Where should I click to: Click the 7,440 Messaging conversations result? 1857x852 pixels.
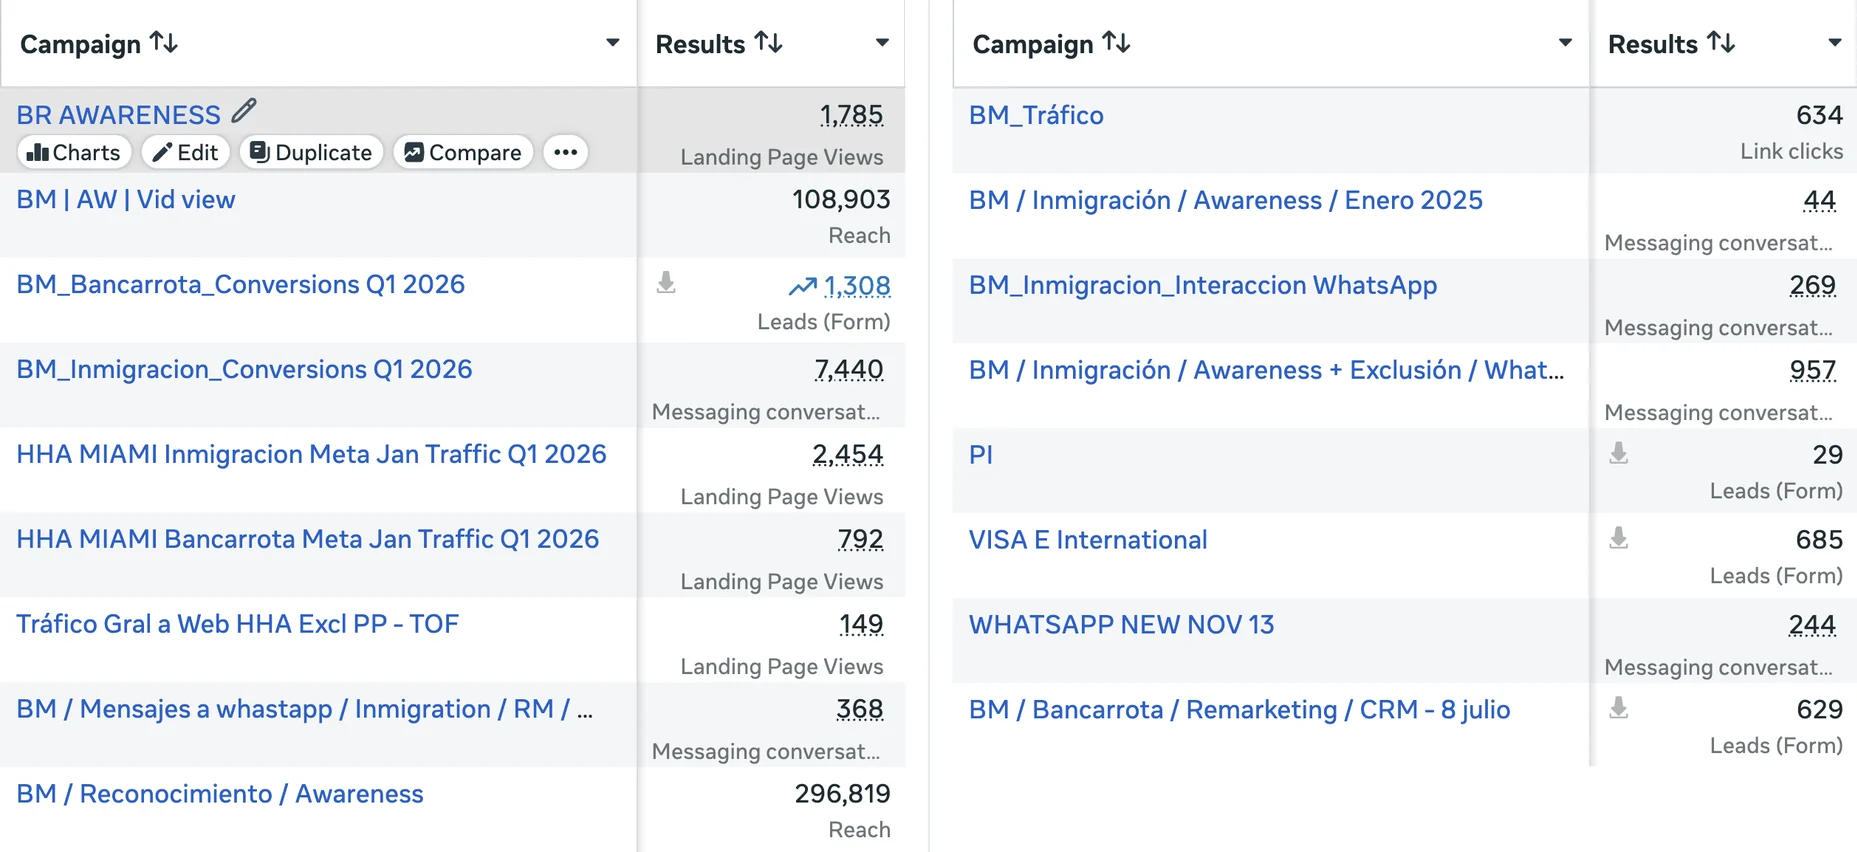coord(849,371)
